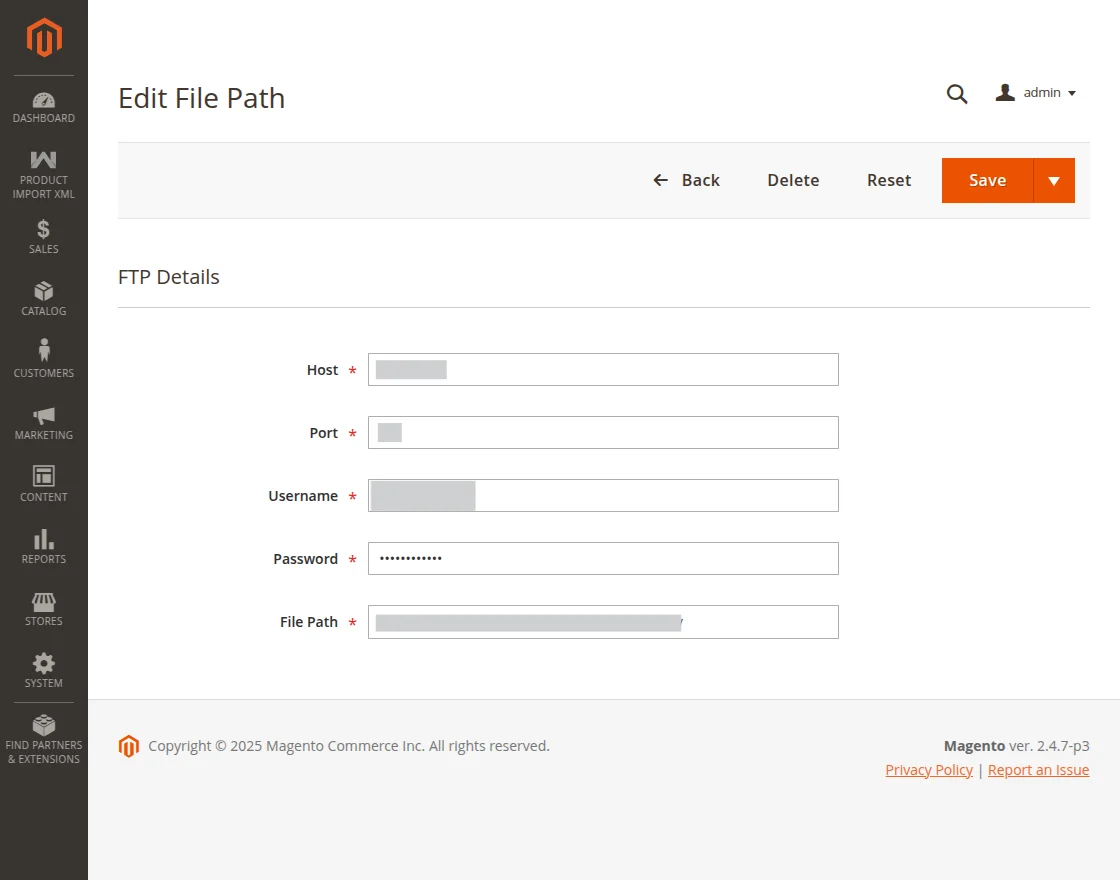Open the admin account dropdown
Viewport: 1120px width, 880px height.
(1036, 93)
